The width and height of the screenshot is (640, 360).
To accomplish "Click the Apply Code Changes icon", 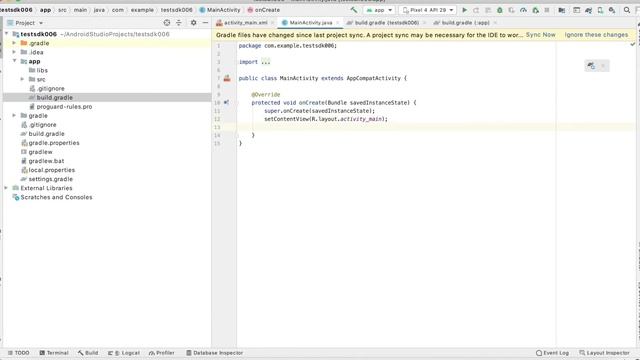I will point(488,10).
